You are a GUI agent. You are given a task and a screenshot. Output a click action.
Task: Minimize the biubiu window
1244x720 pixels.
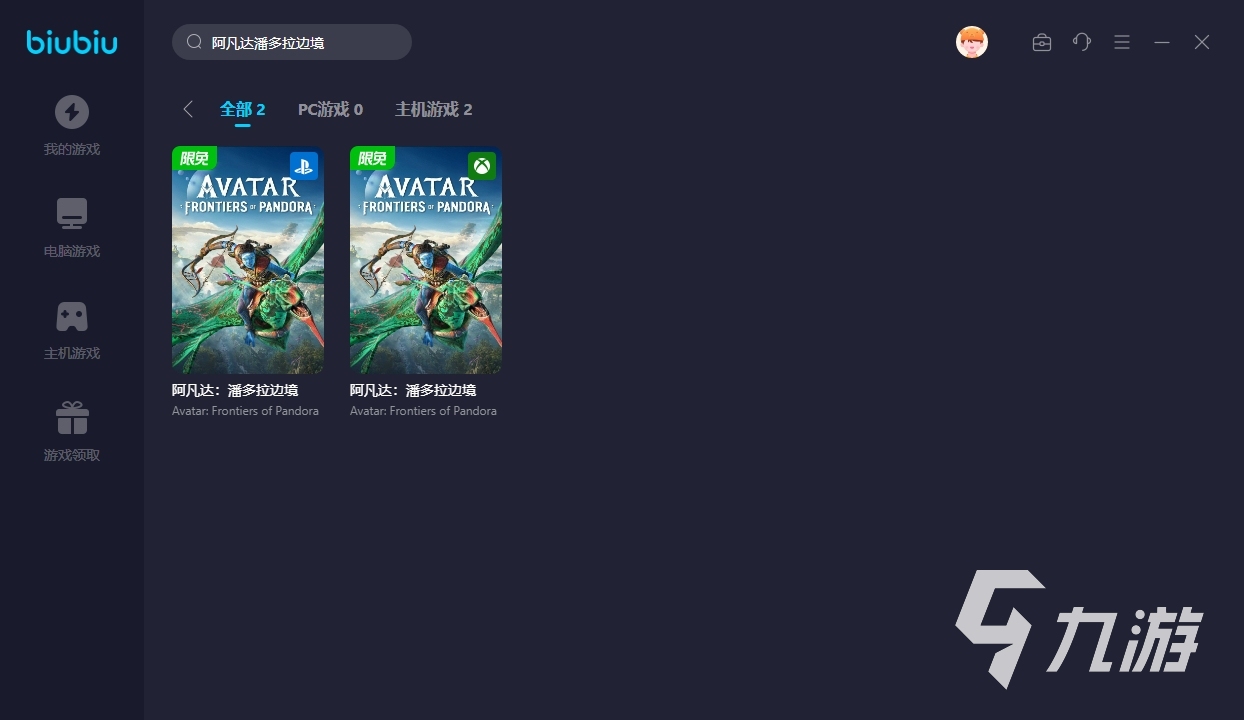coord(1162,42)
